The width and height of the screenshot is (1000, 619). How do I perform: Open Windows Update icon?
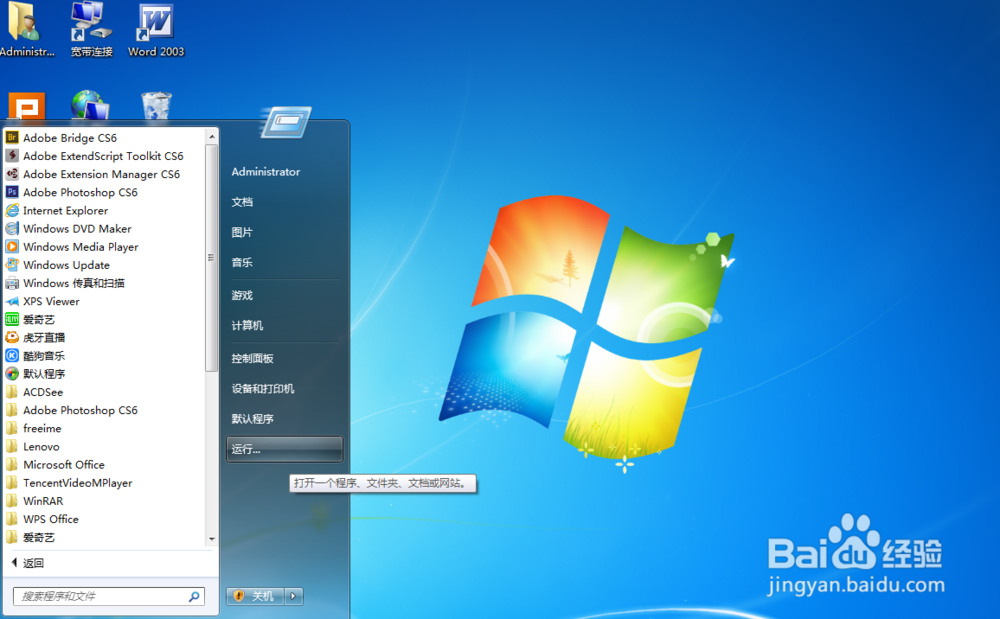[12, 265]
